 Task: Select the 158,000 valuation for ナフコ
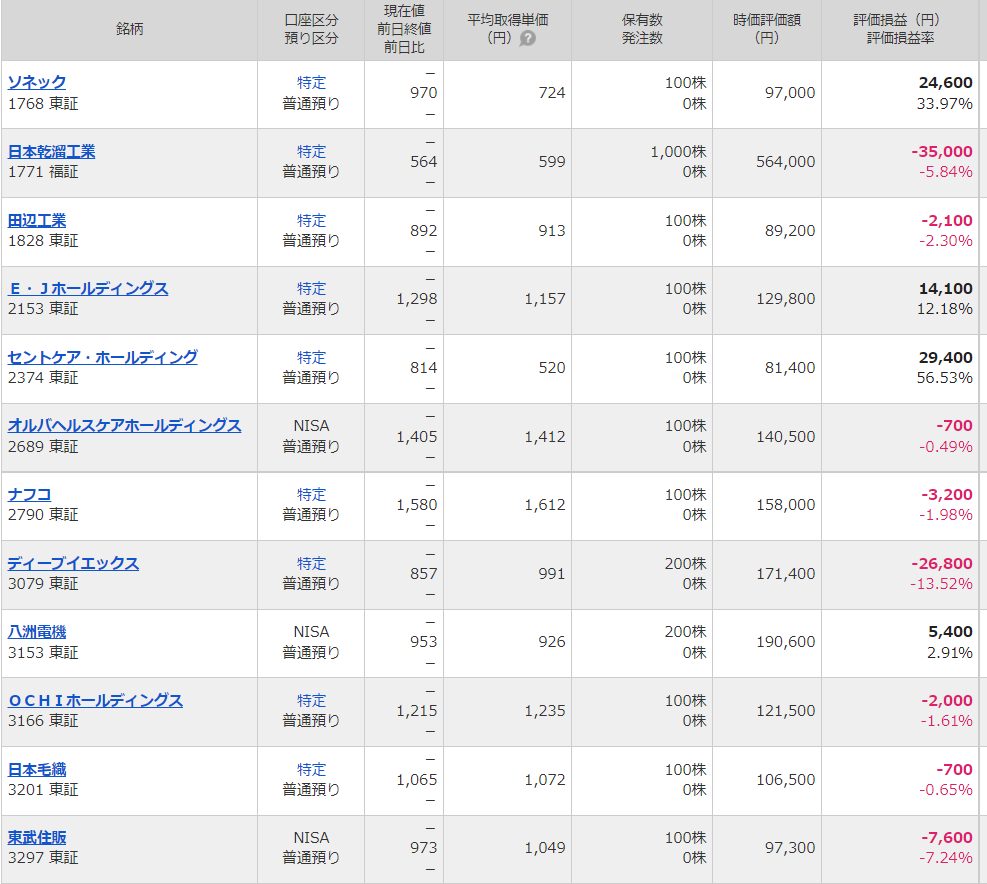click(x=786, y=505)
